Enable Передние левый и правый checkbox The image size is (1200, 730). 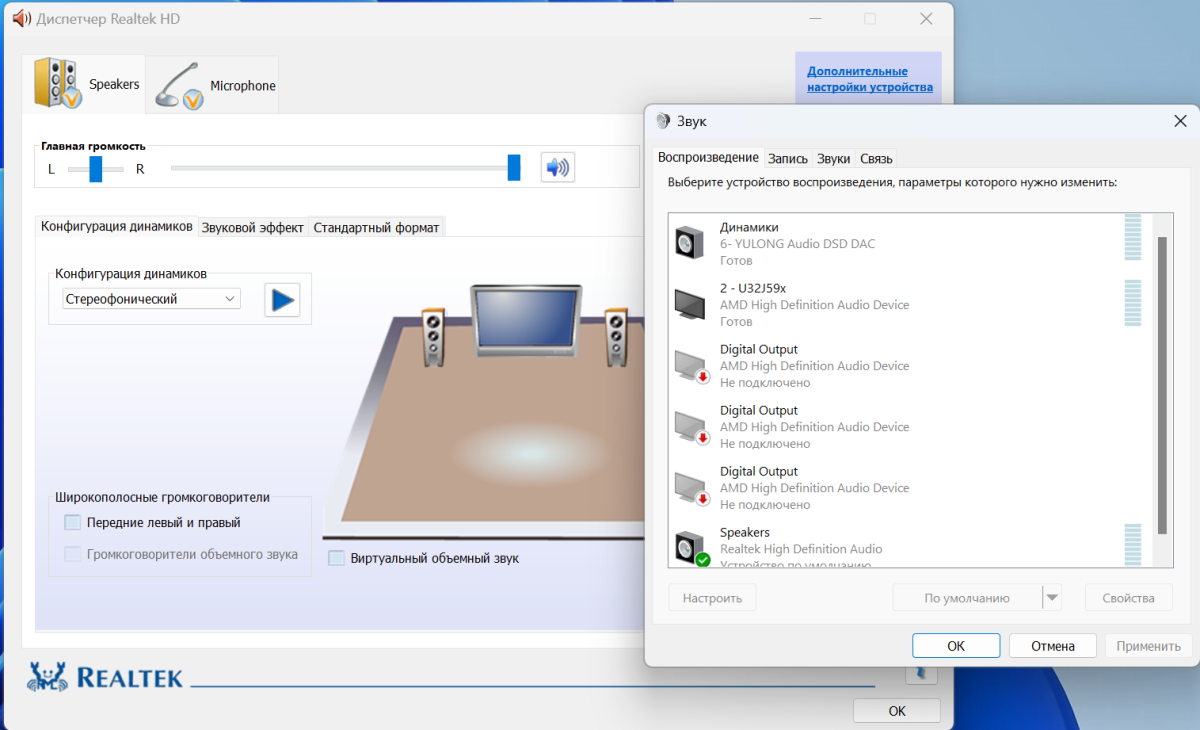point(72,522)
